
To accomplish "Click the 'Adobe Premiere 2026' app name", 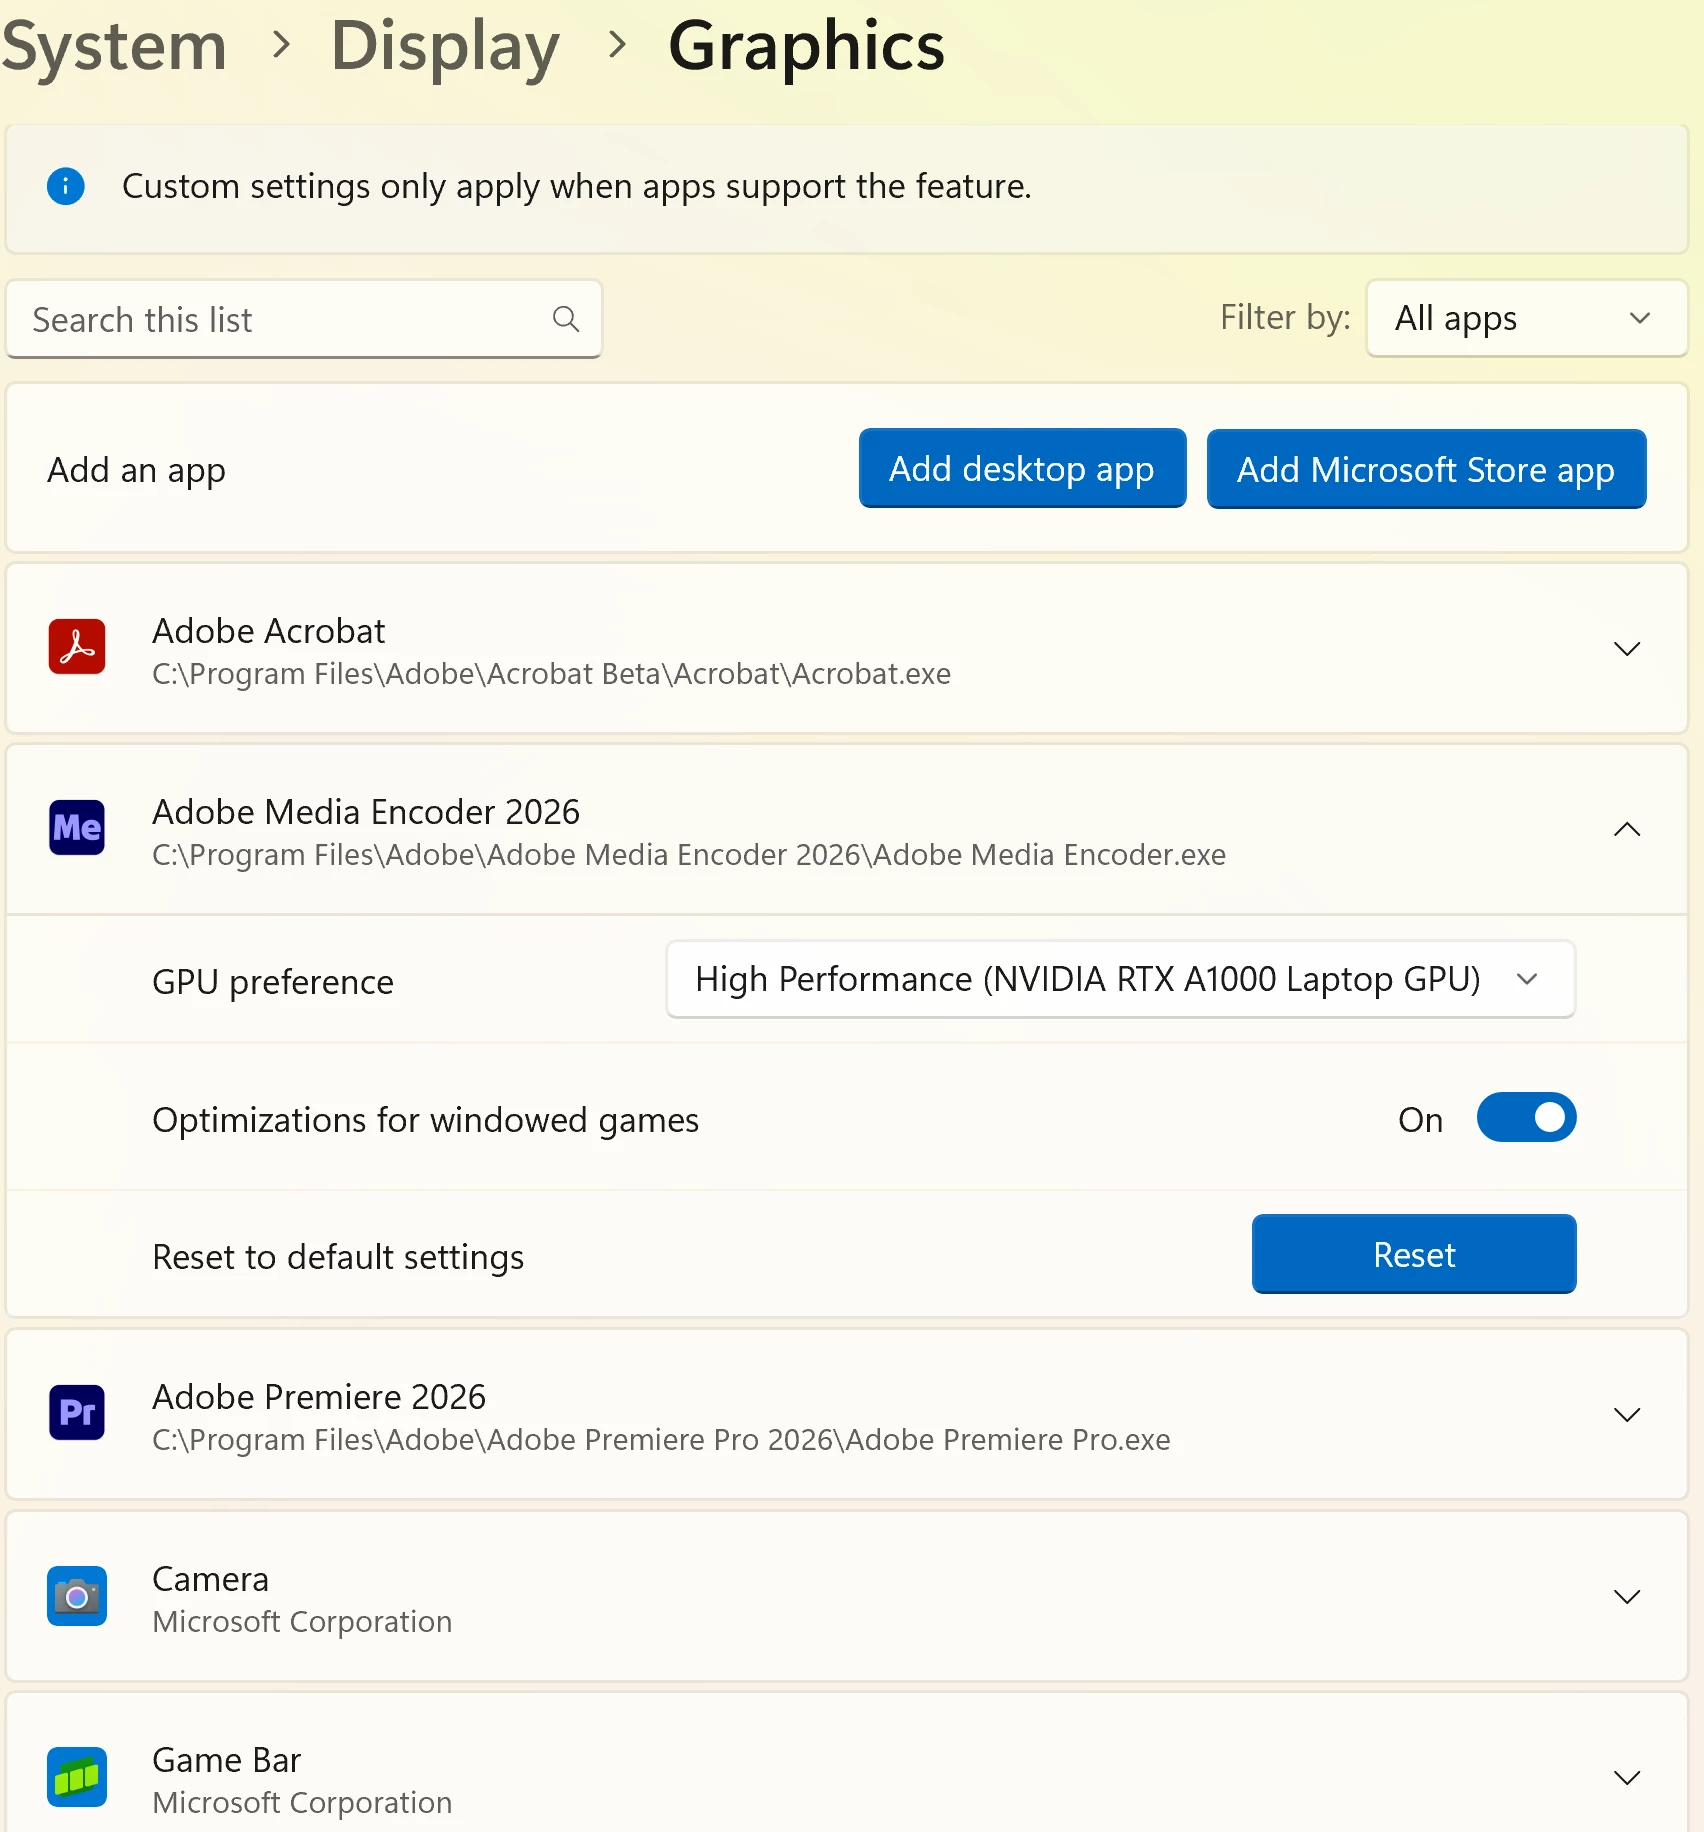I will [319, 1397].
